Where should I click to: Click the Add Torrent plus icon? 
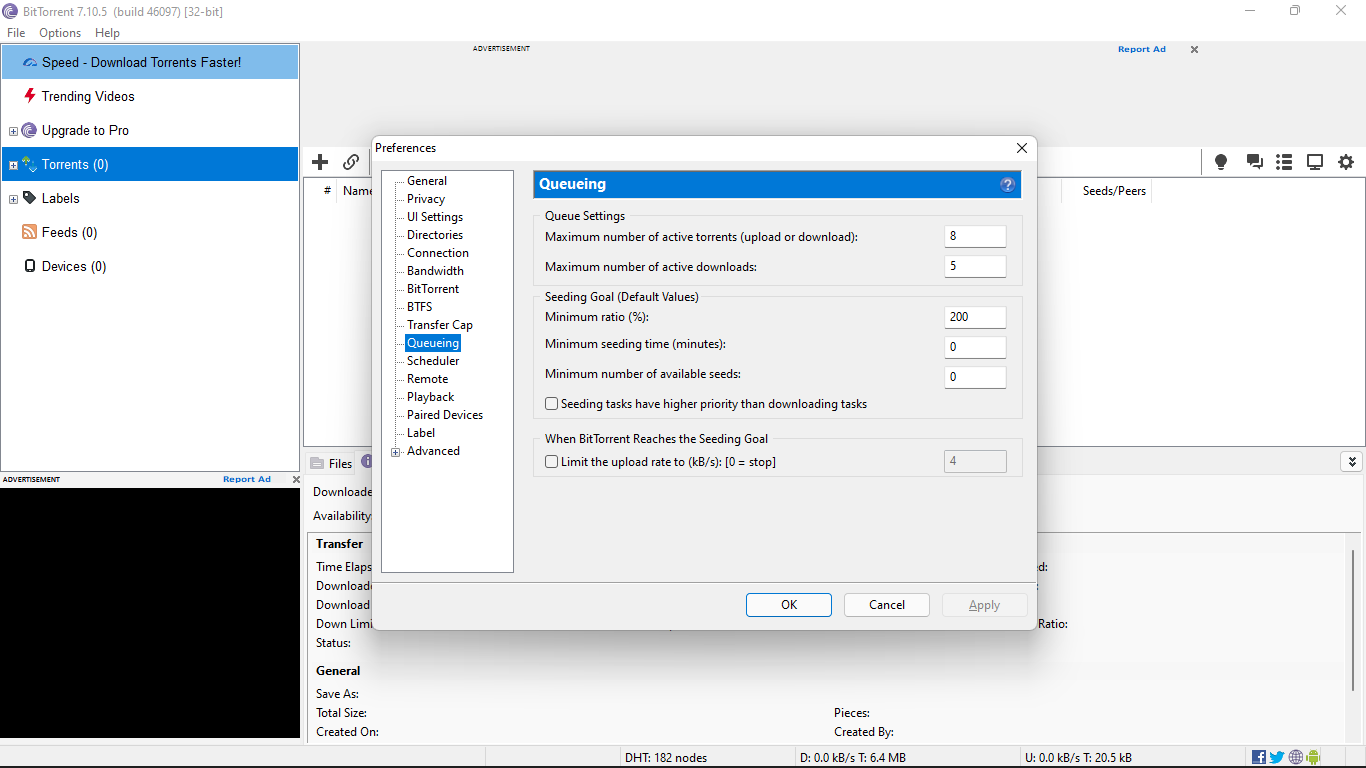(x=320, y=162)
